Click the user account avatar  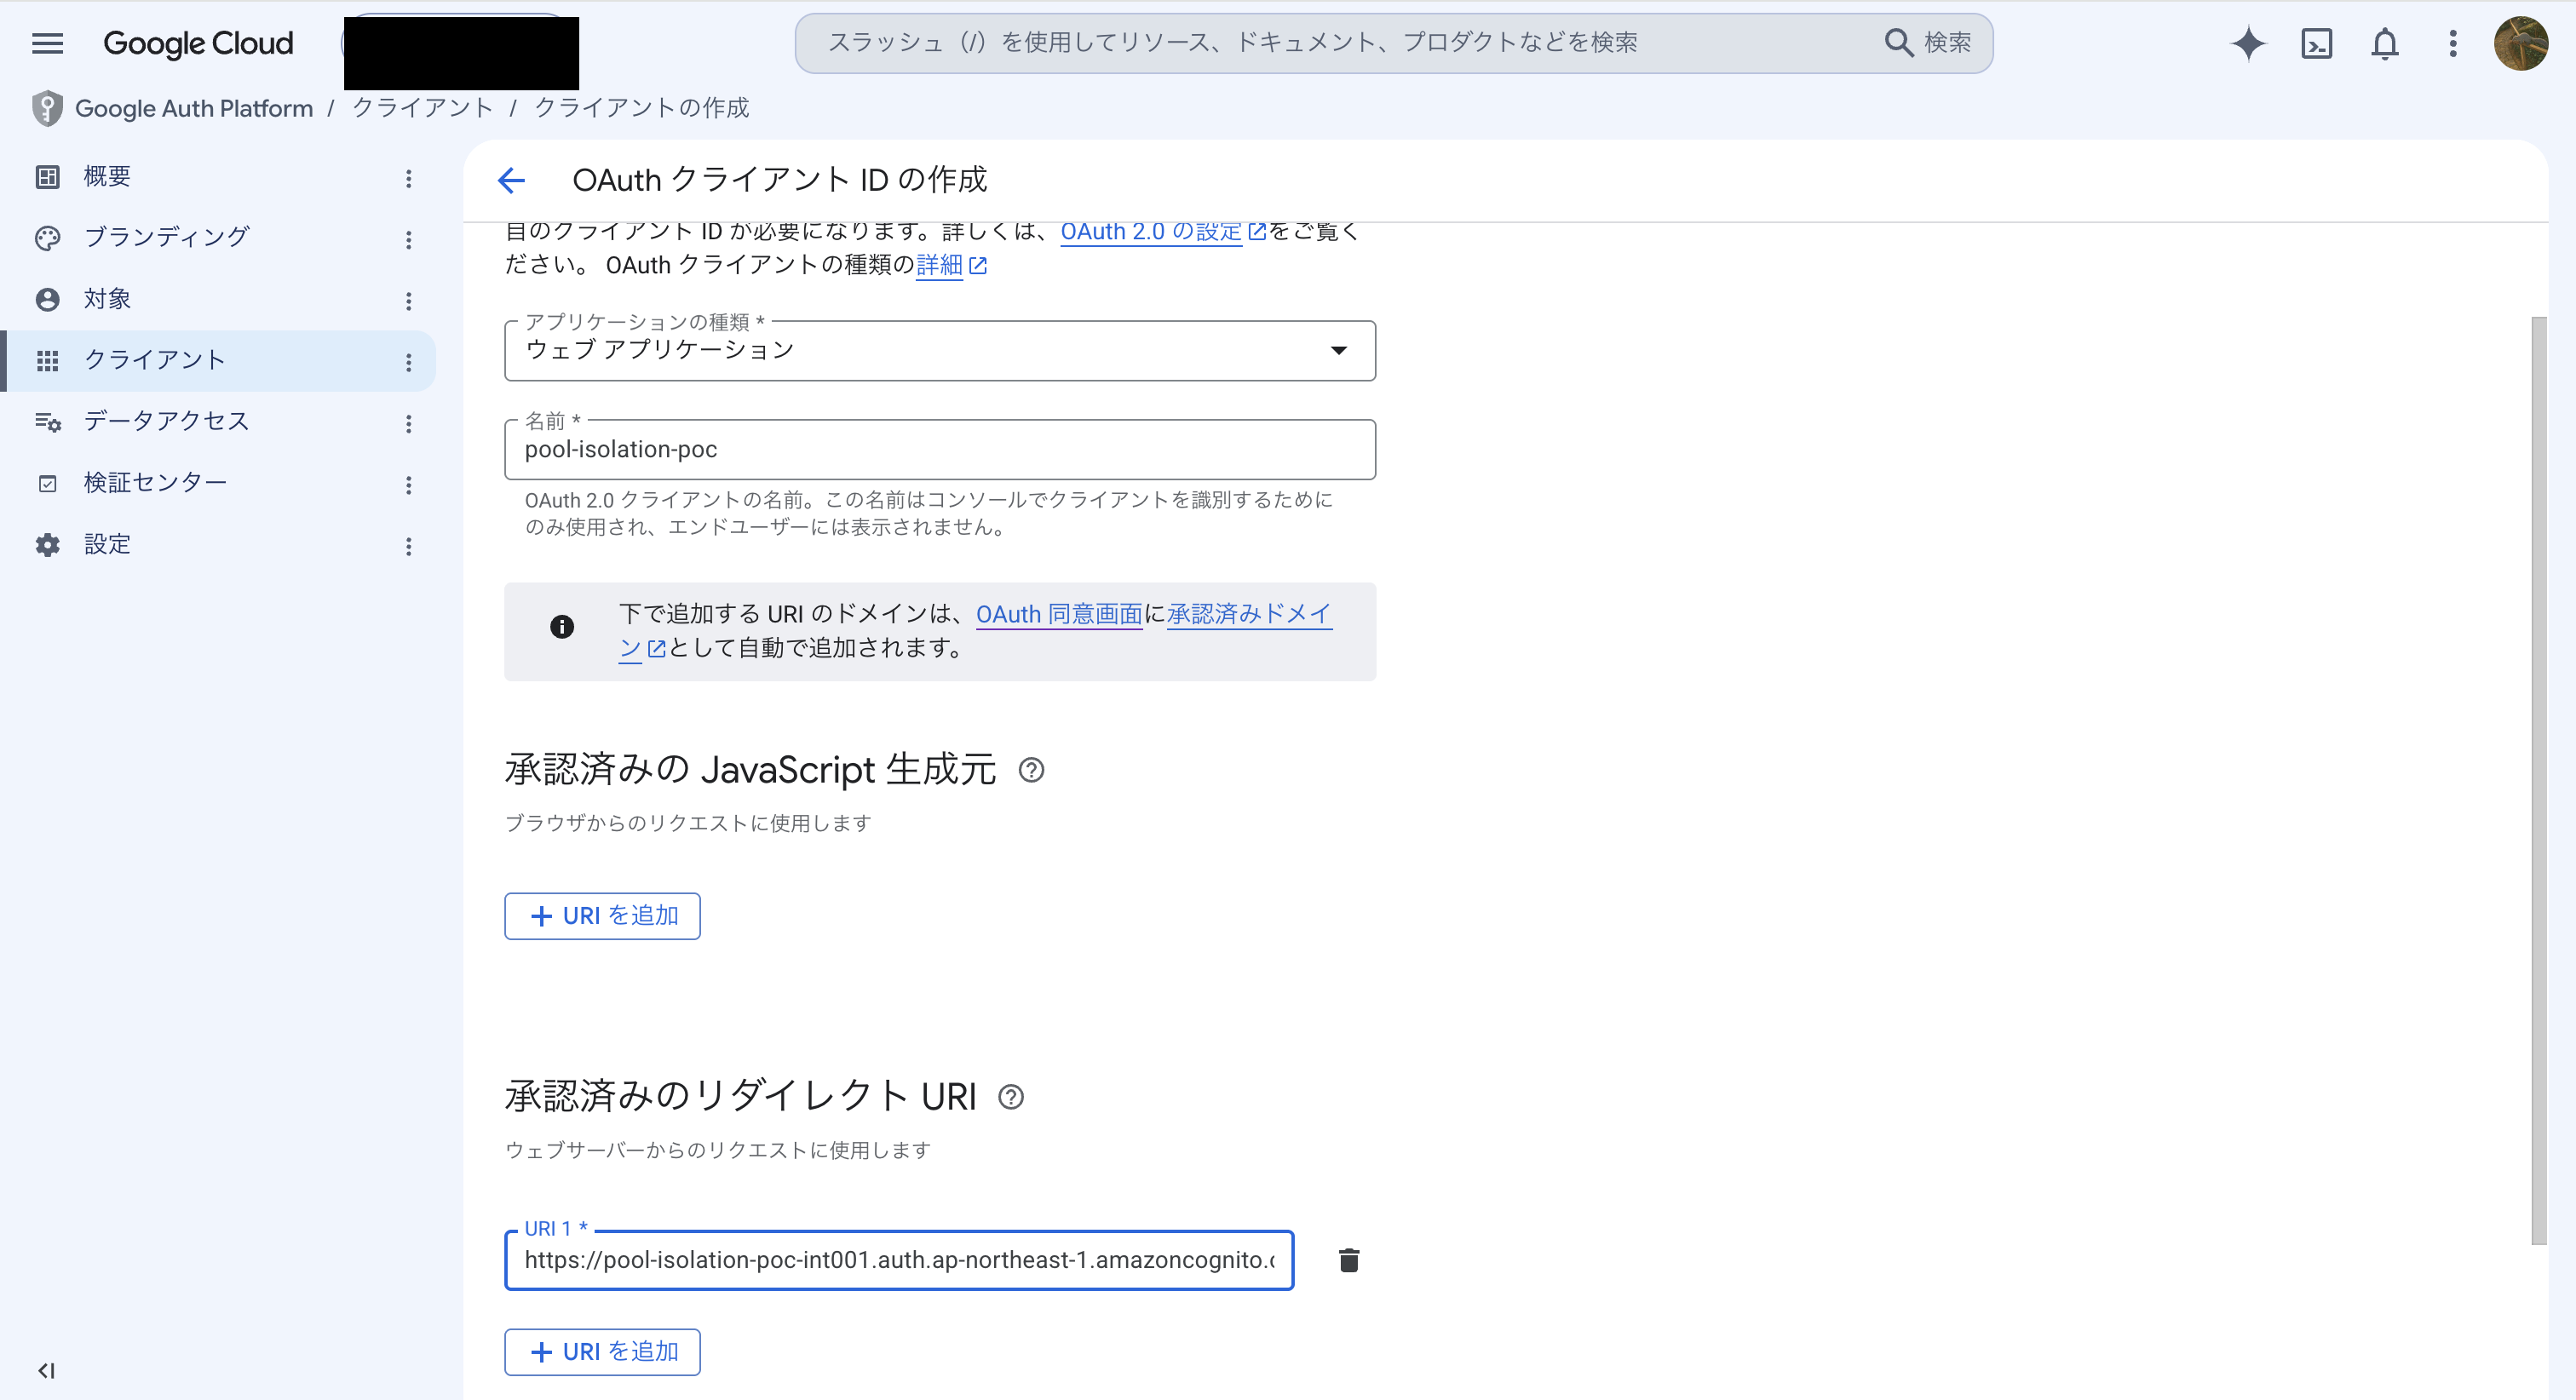click(2521, 43)
